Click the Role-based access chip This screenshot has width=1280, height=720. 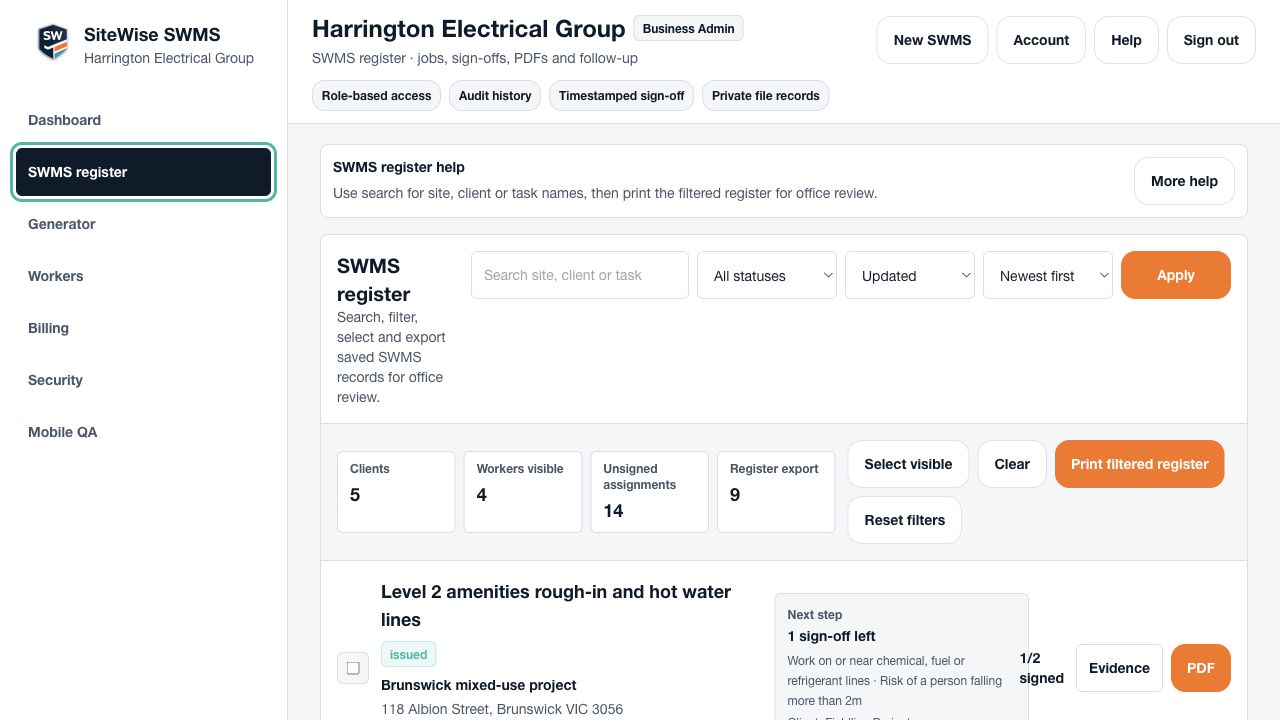(376, 96)
